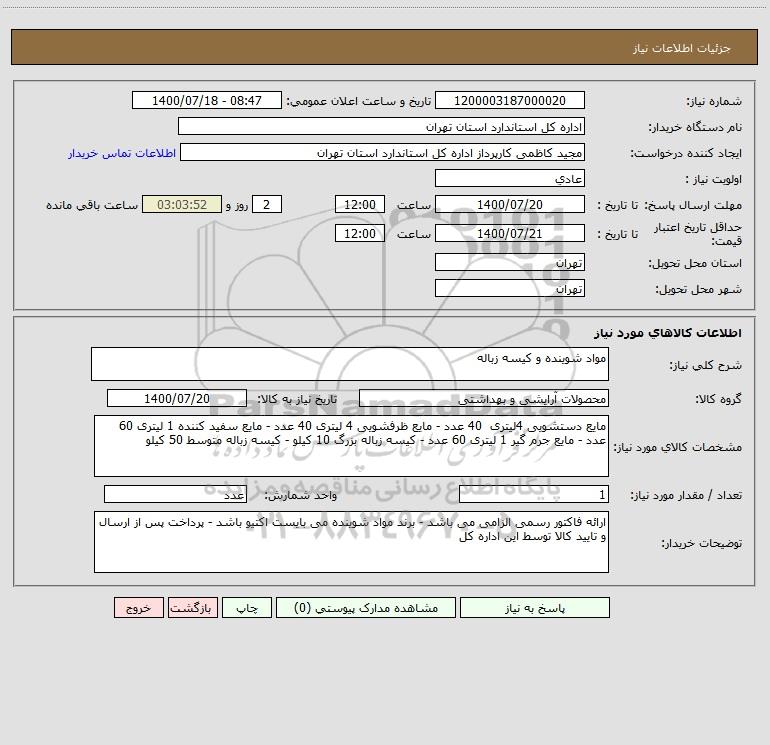Open 'مشاهده مدارک پیوستی (0)' attachments button
This screenshot has width=770, height=745.
366,607
